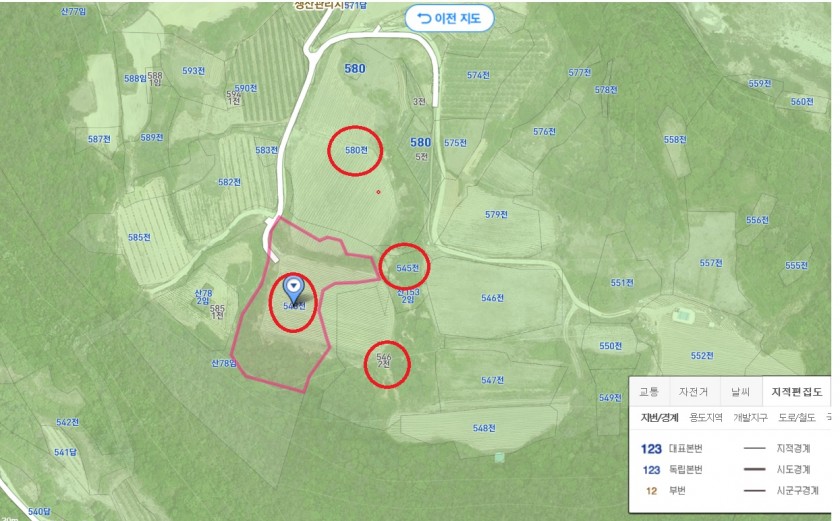This screenshot has width=840, height=521.
Task: Click the 585전 parcel label
Action: (139, 237)
